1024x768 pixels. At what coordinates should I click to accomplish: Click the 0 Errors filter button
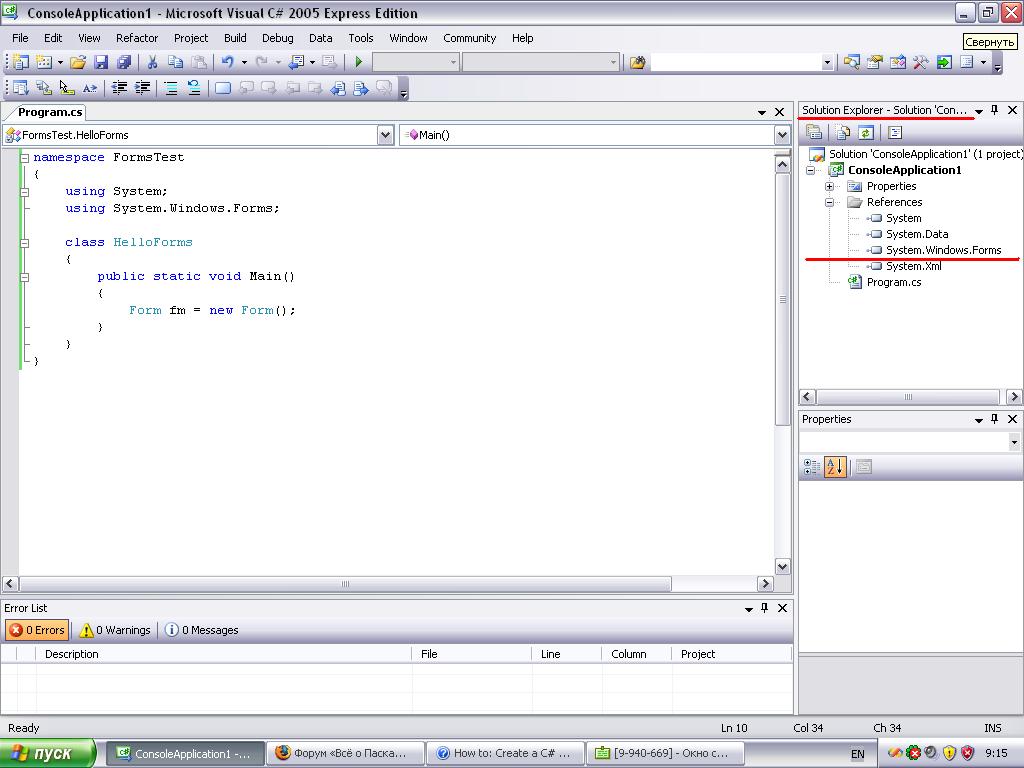(x=37, y=630)
